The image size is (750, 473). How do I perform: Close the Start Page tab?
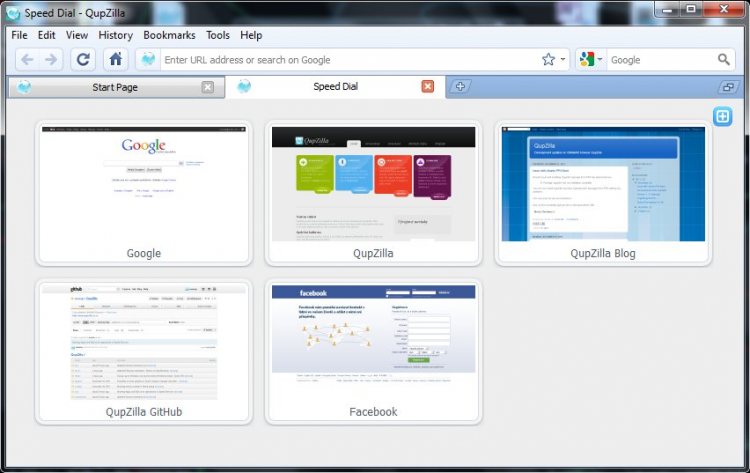coord(208,87)
